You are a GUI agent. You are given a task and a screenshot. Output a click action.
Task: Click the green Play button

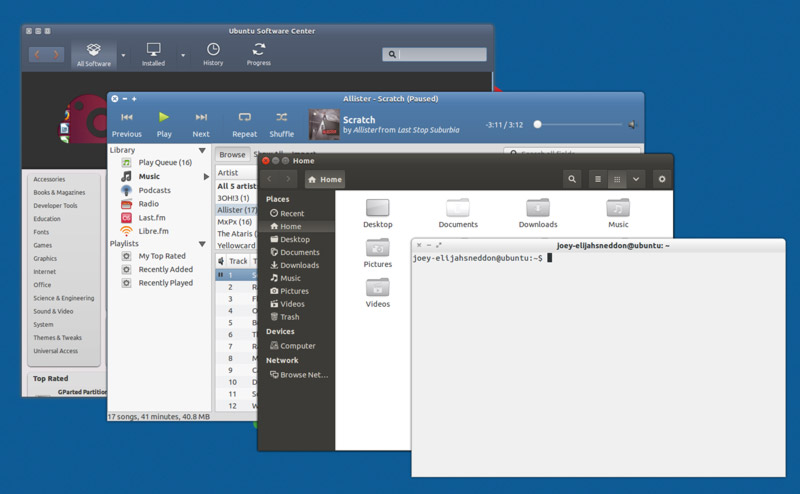[164, 124]
